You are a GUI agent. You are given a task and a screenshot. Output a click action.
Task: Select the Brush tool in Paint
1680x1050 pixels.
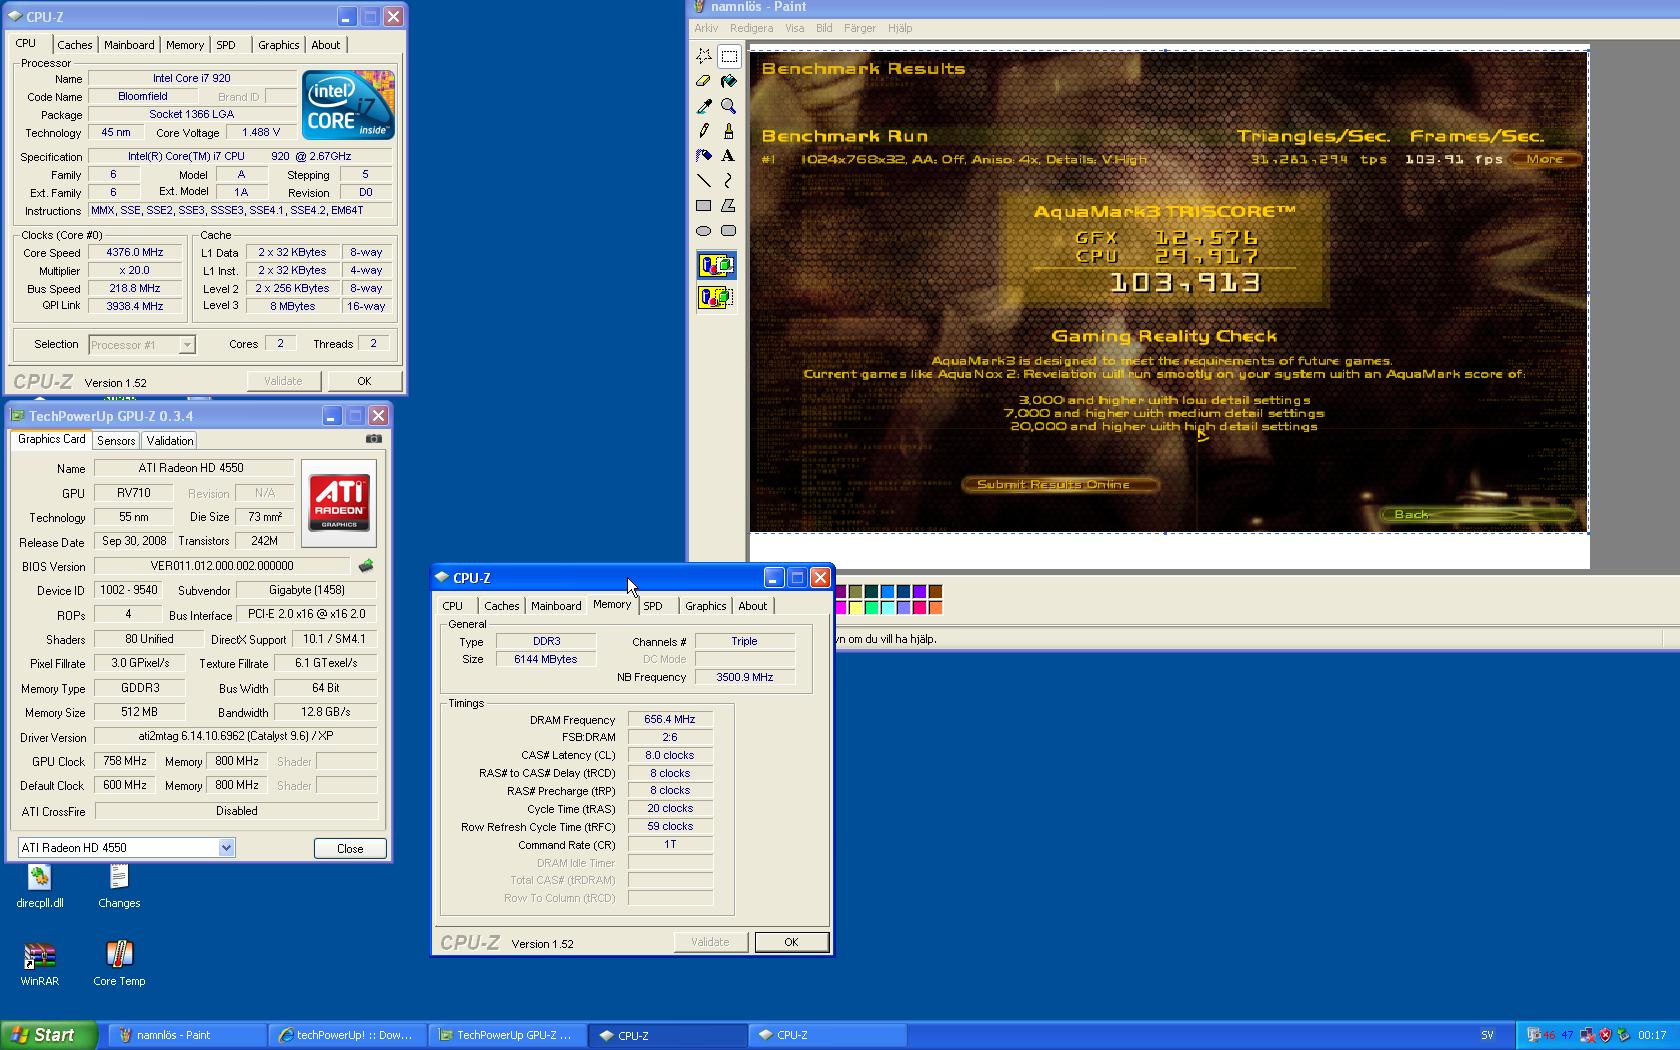(729, 131)
